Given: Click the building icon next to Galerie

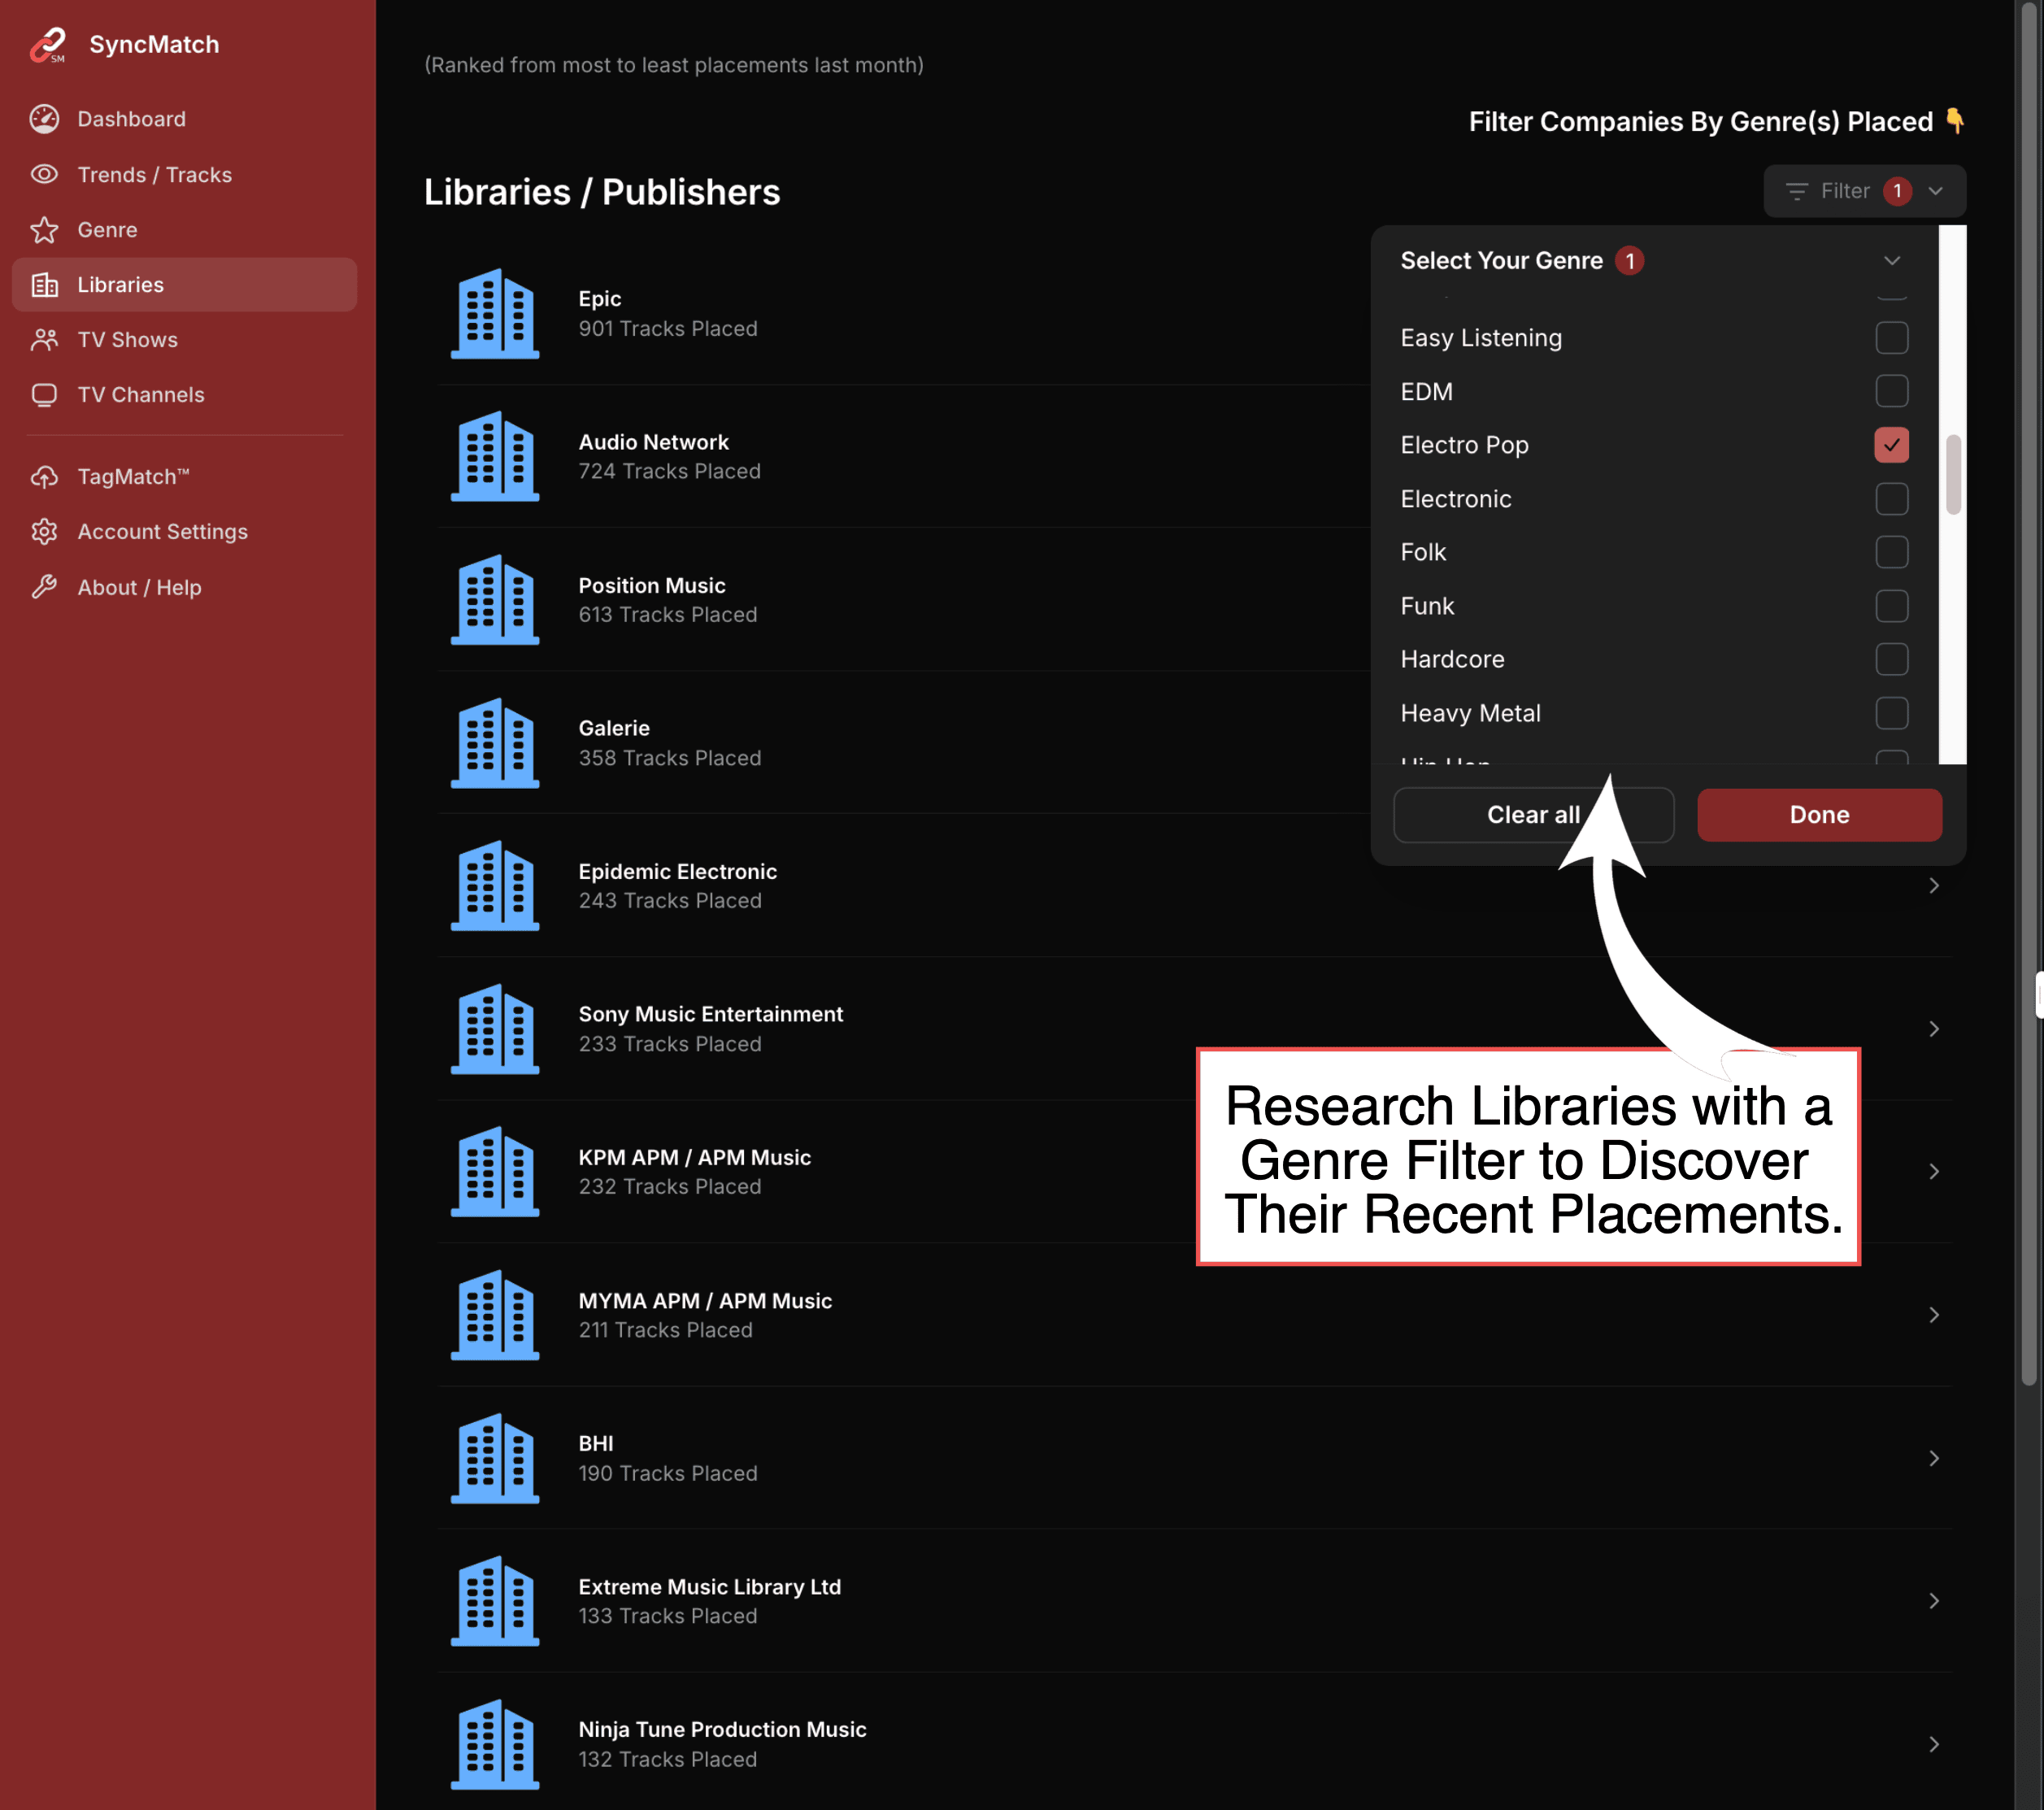Looking at the screenshot, I should [x=495, y=743].
